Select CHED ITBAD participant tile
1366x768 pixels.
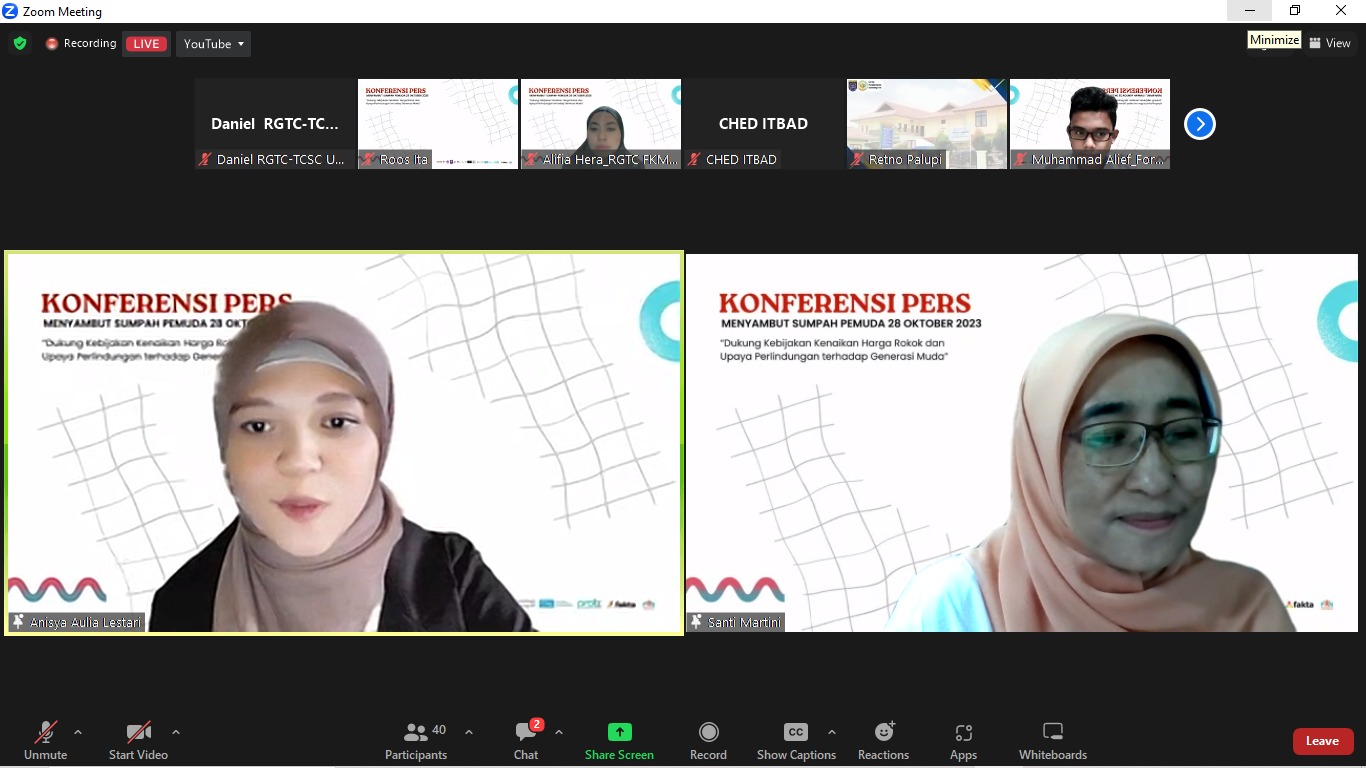764,124
